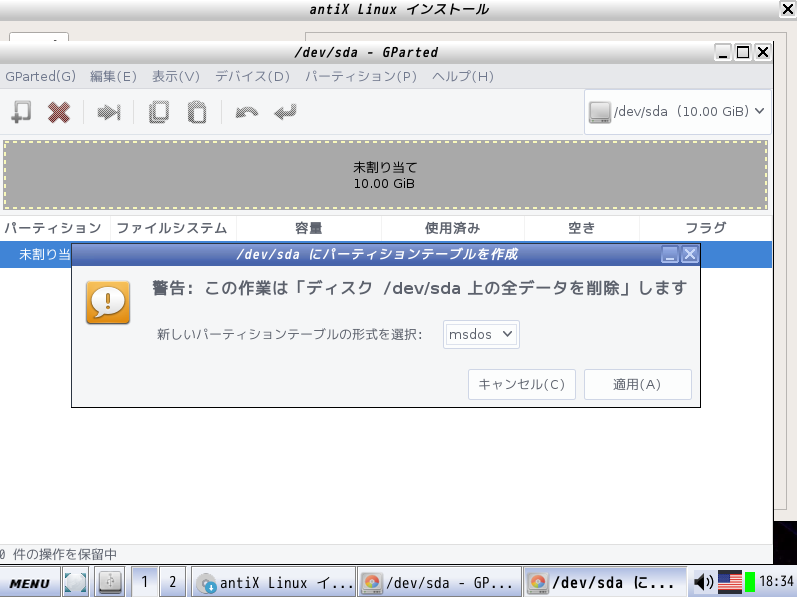Open the msdos partition table type dropdown
Screen dimensions: 797x597
point(481,334)
